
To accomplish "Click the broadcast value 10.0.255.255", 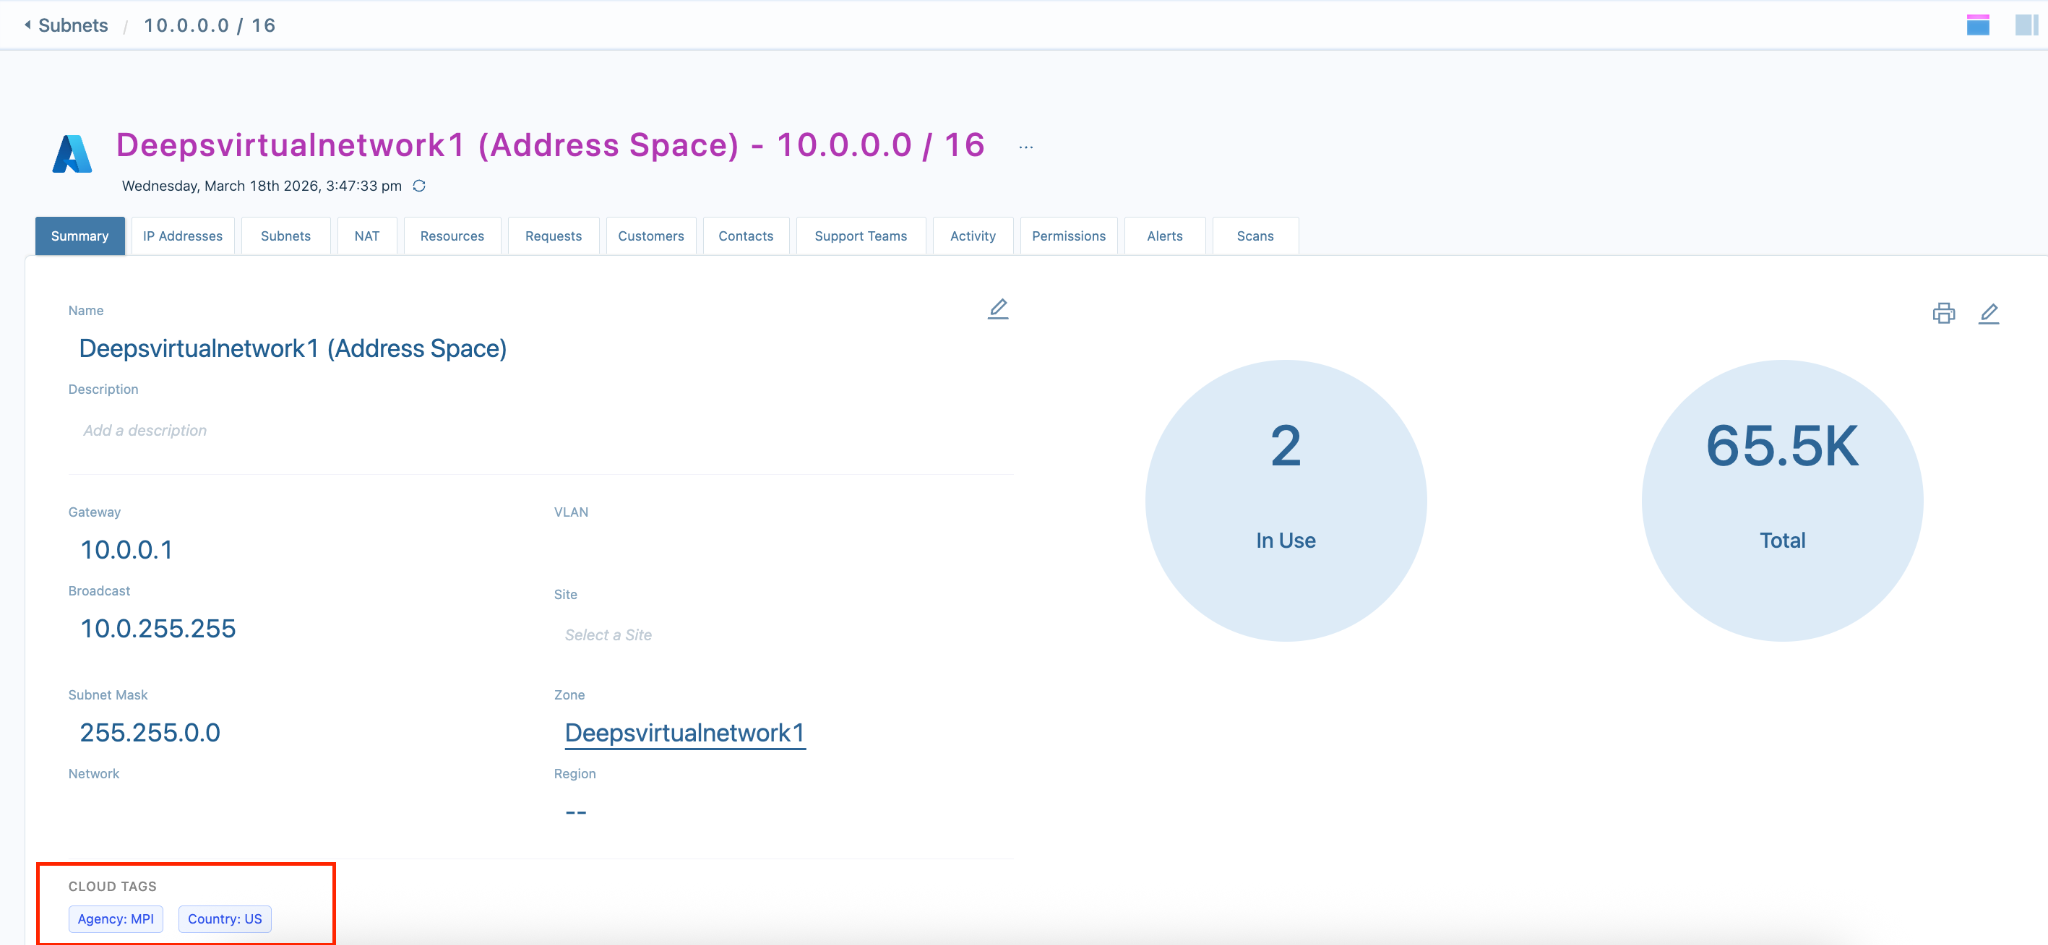I will 158,629.
